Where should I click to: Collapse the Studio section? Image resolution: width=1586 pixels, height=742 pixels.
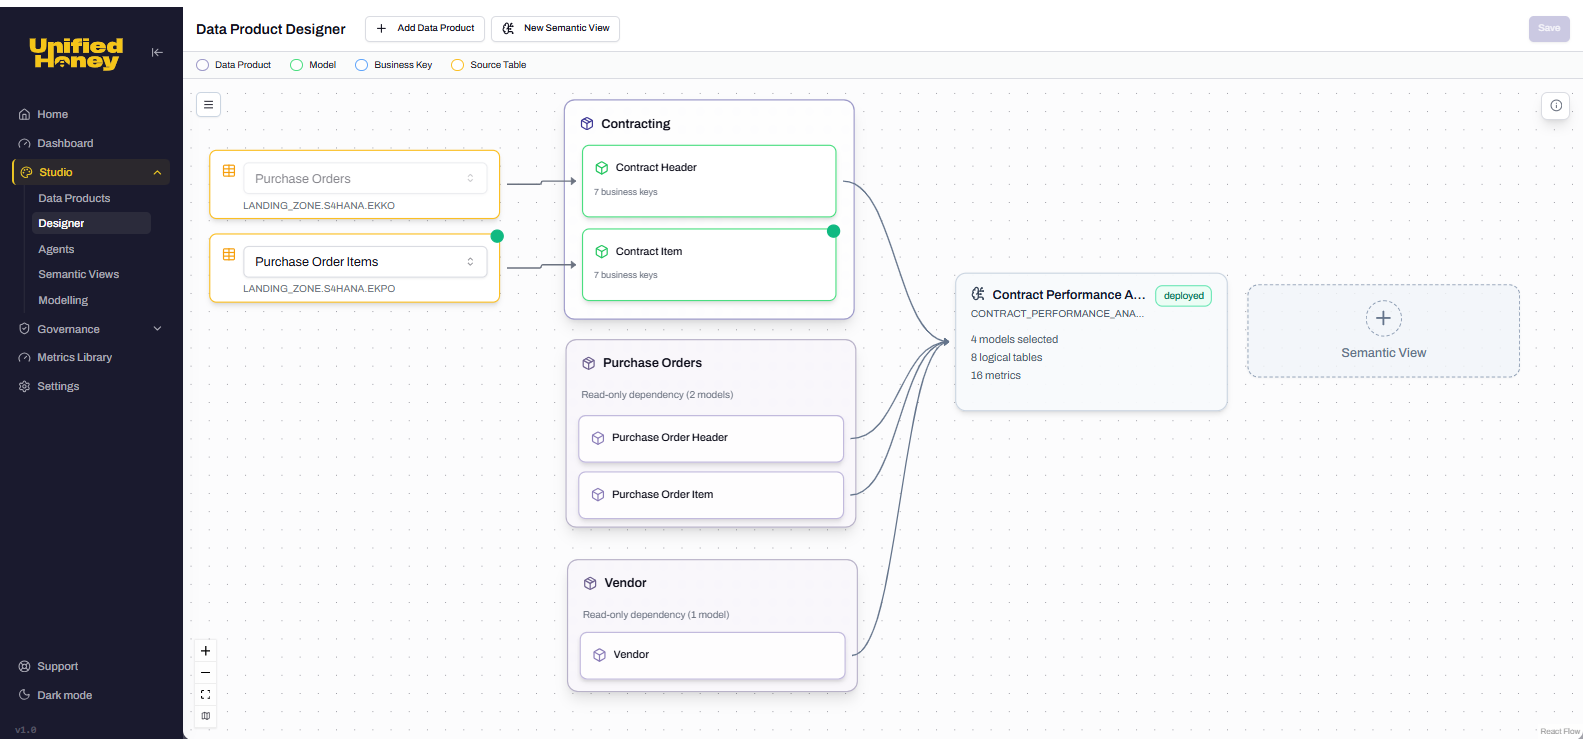pos(157,173)
